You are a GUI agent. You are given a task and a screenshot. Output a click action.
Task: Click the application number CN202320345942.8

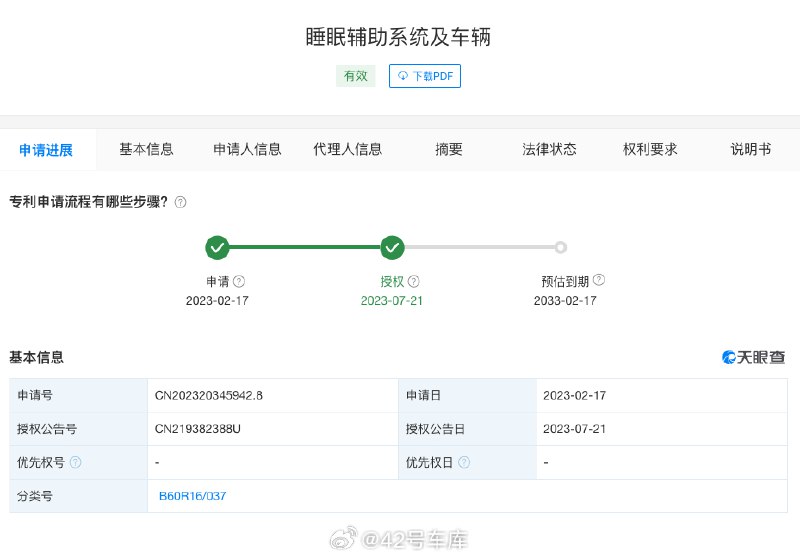(209, 395)
